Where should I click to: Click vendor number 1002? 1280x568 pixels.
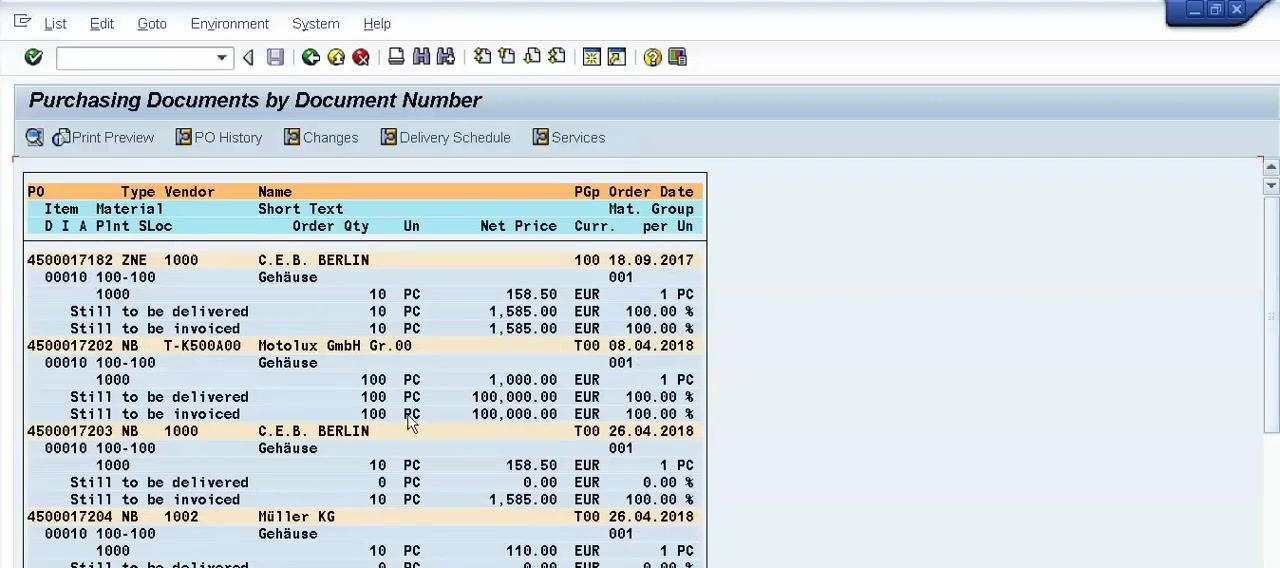[x=181, y=517]
